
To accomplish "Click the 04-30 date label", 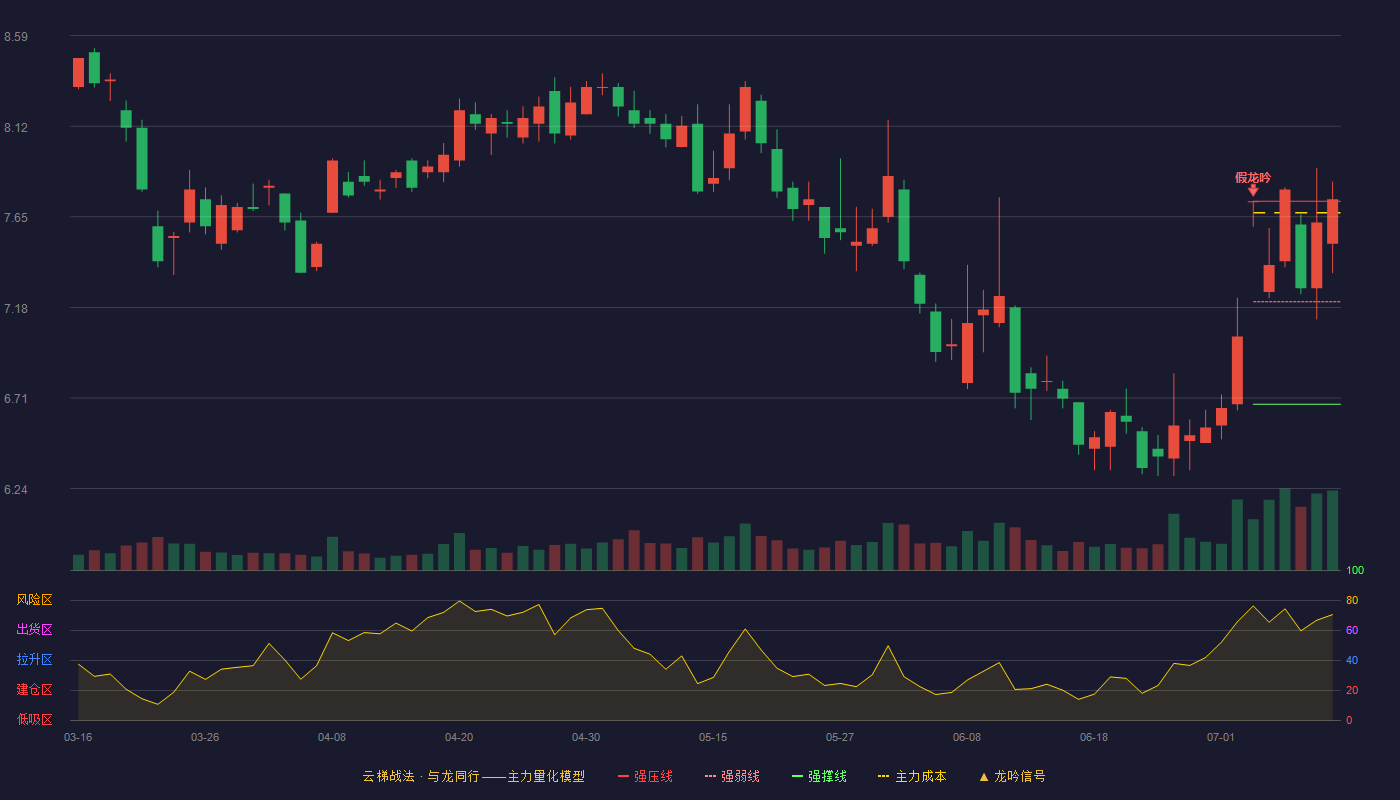I will point(586,737).
